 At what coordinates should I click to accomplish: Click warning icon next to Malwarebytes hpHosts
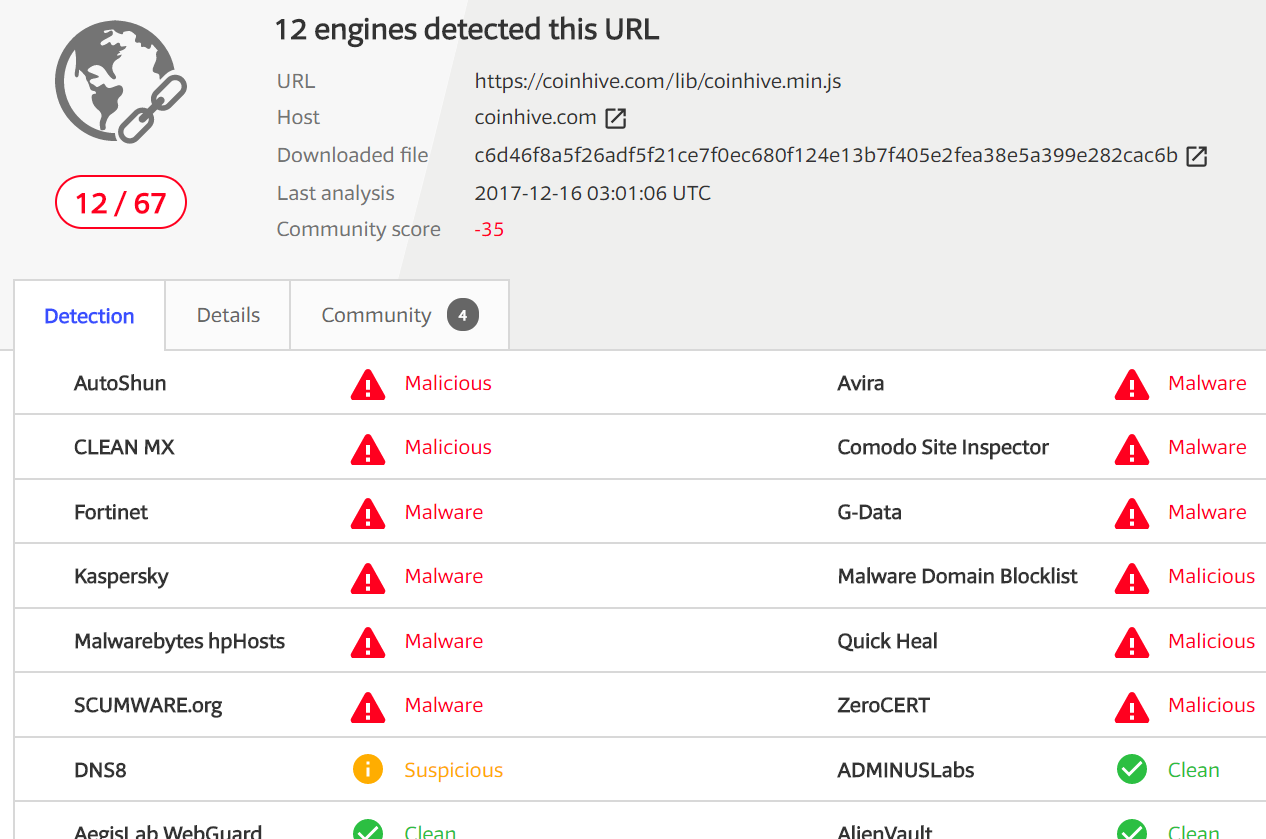368,642
